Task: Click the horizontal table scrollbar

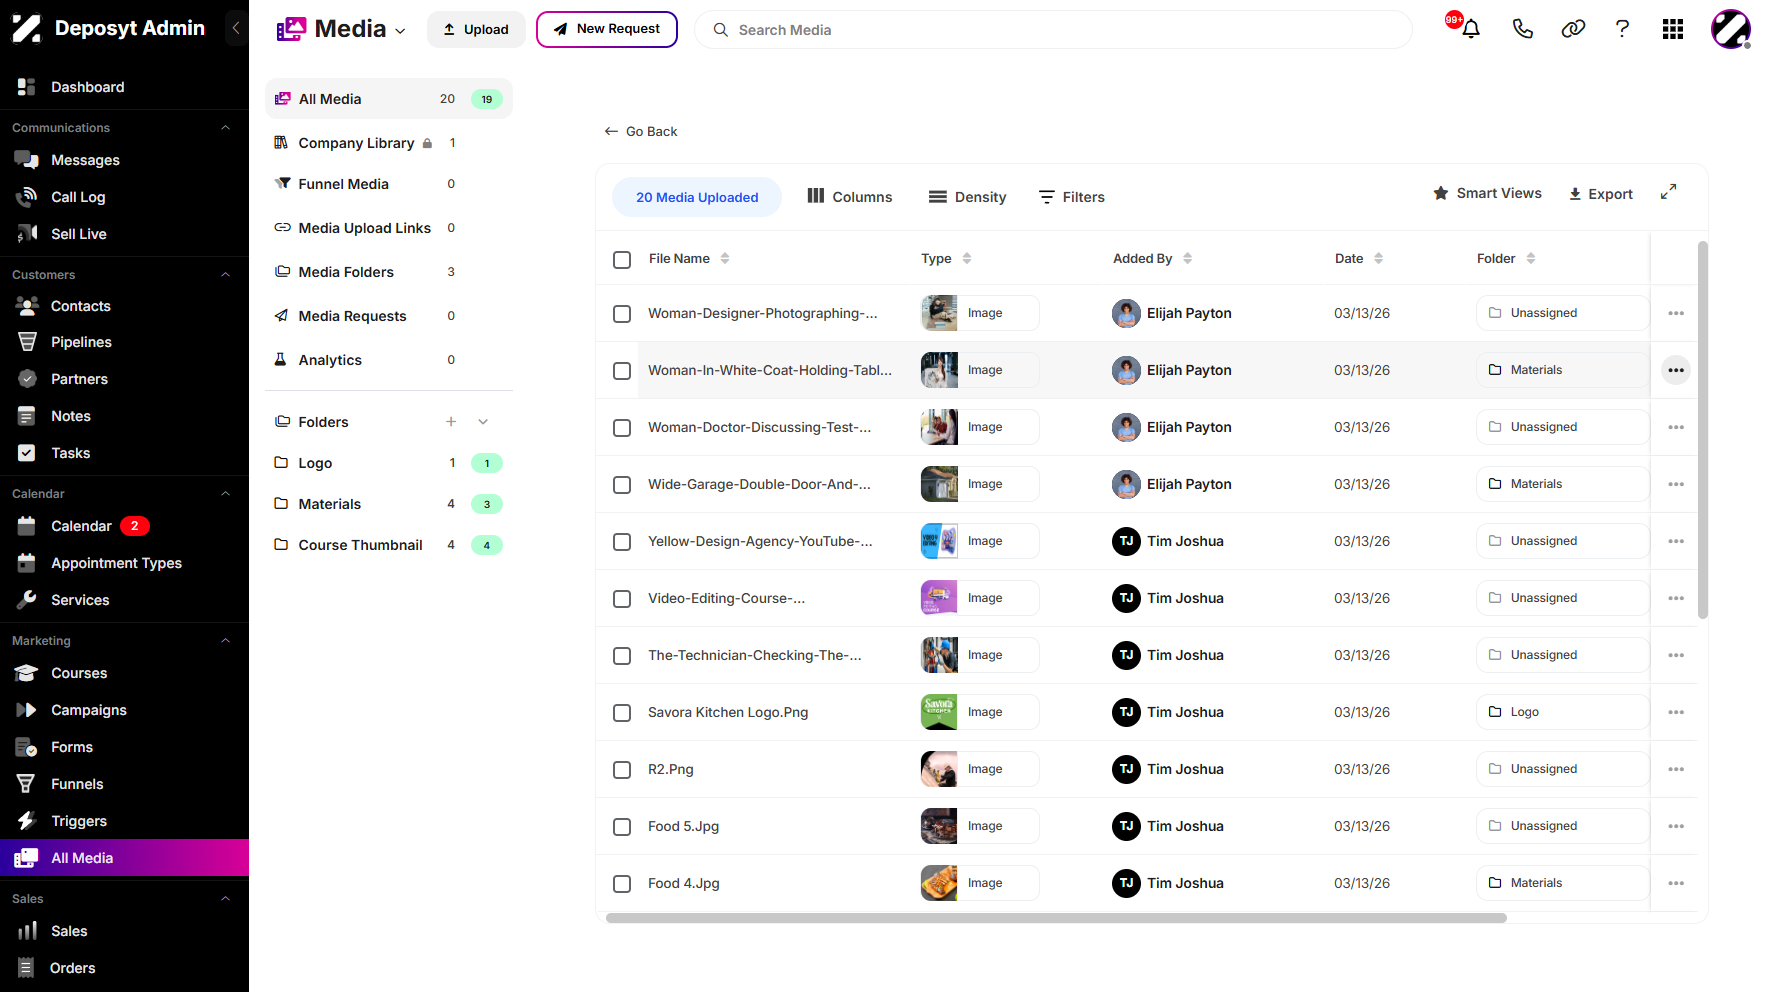Action: 1056,918
